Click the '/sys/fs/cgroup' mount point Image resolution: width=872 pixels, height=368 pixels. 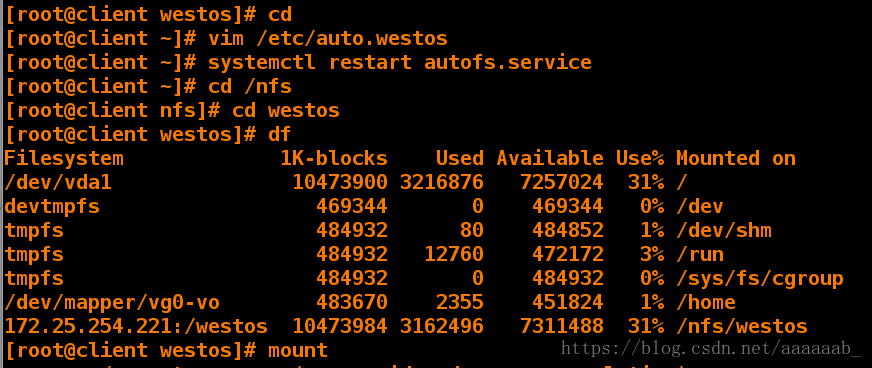(760, 278)
